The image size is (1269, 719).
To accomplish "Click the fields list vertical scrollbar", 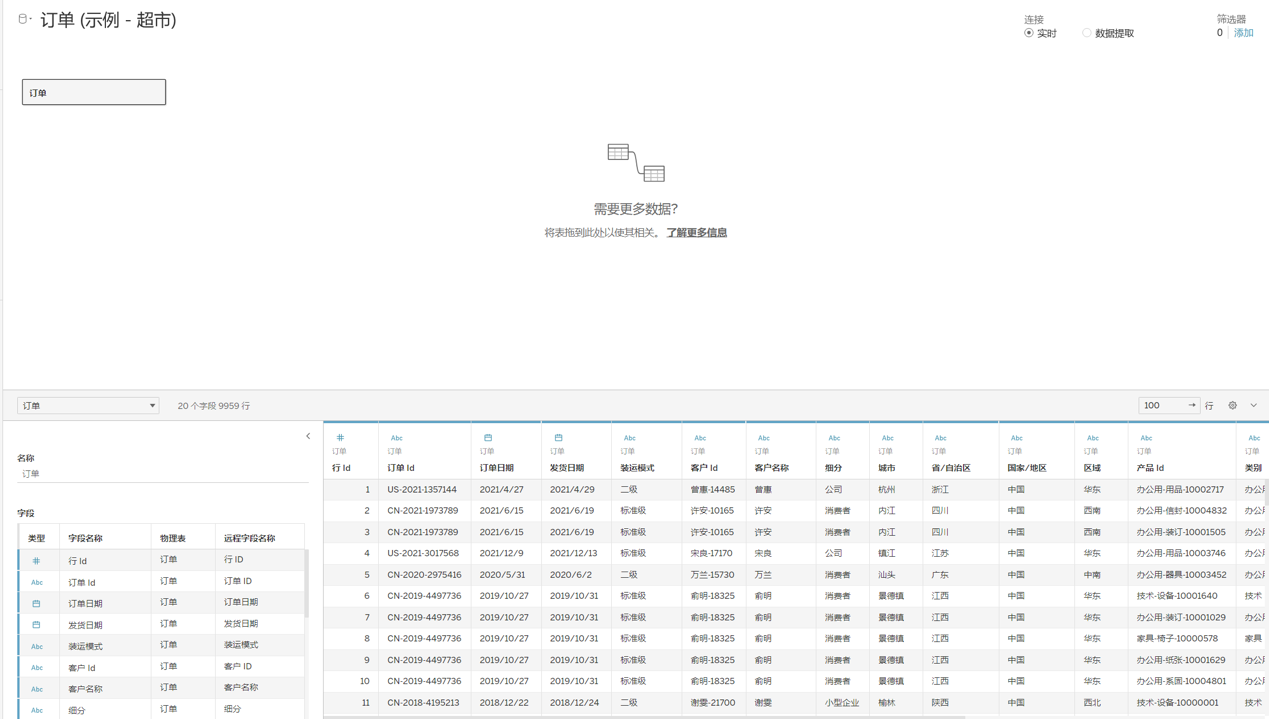I will click(x=307, y=584).
